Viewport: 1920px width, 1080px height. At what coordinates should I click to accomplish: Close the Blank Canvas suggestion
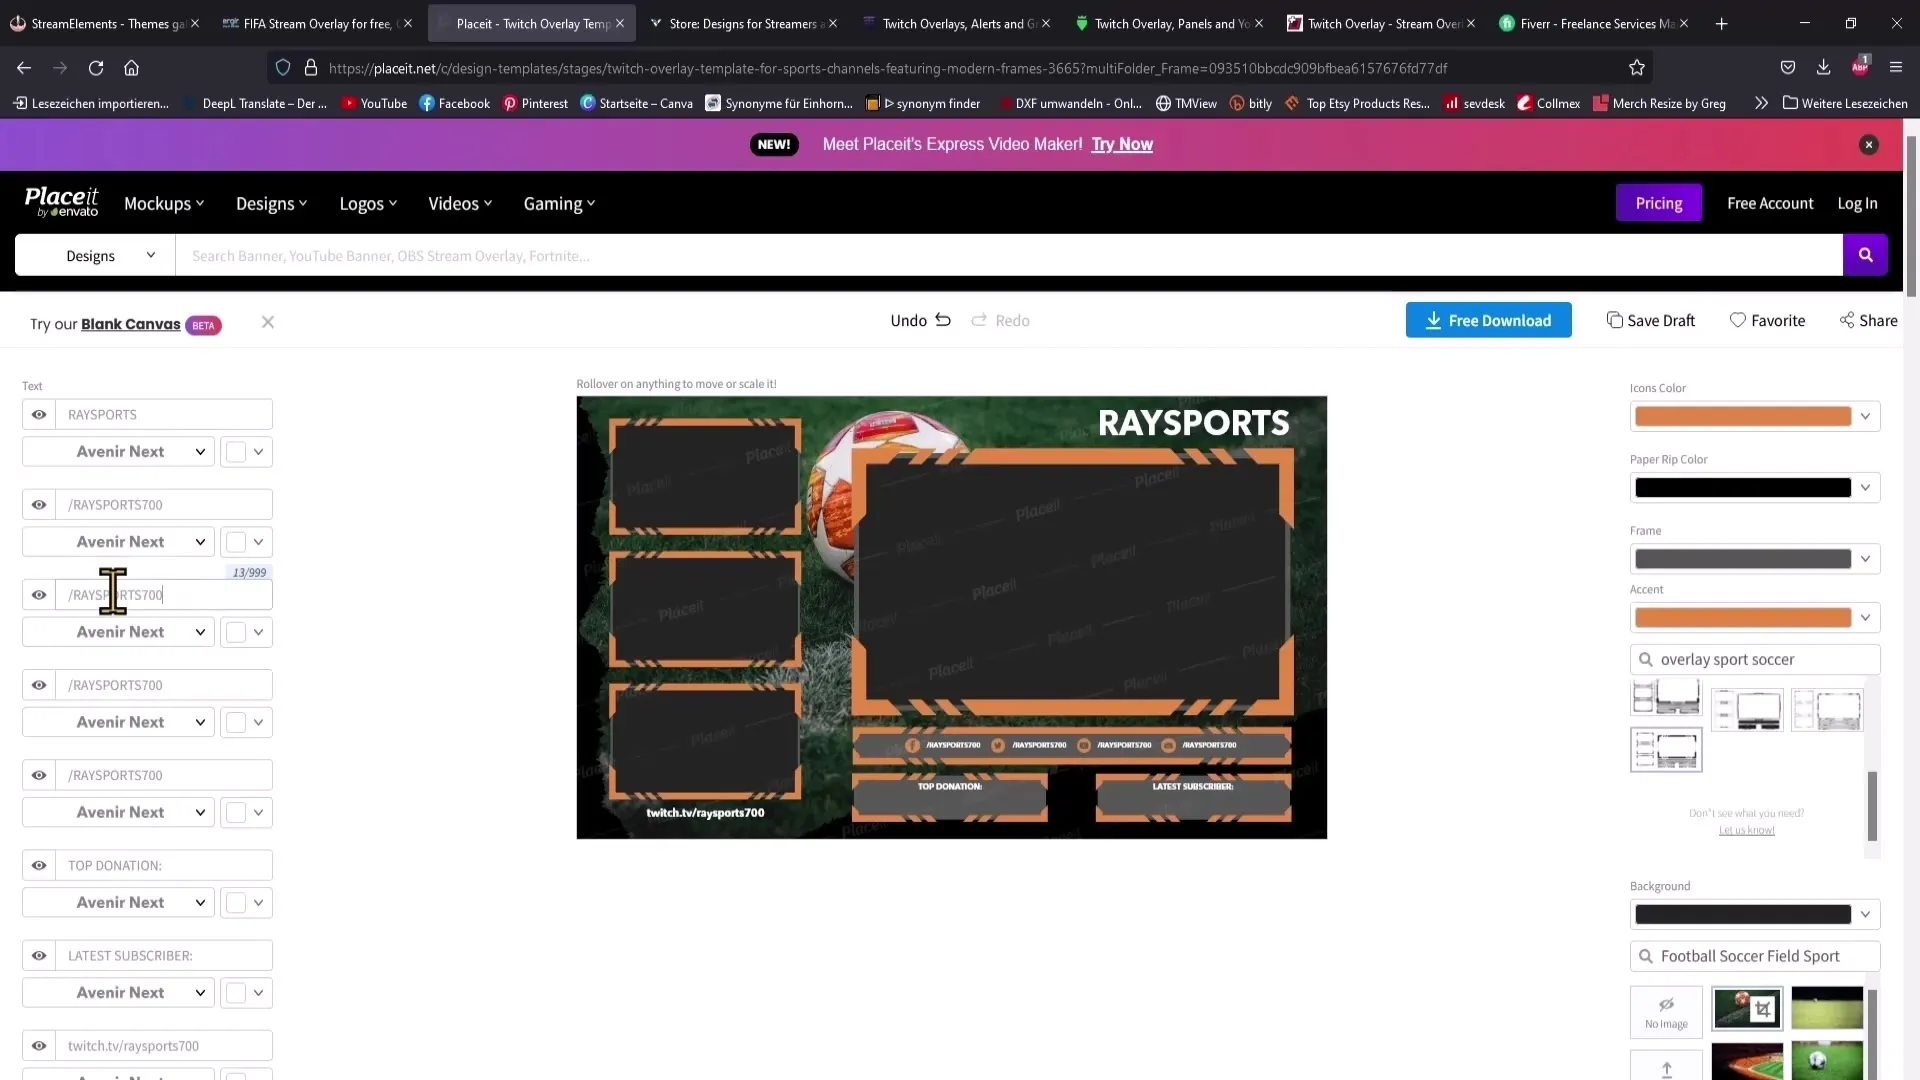click(267, 322)
